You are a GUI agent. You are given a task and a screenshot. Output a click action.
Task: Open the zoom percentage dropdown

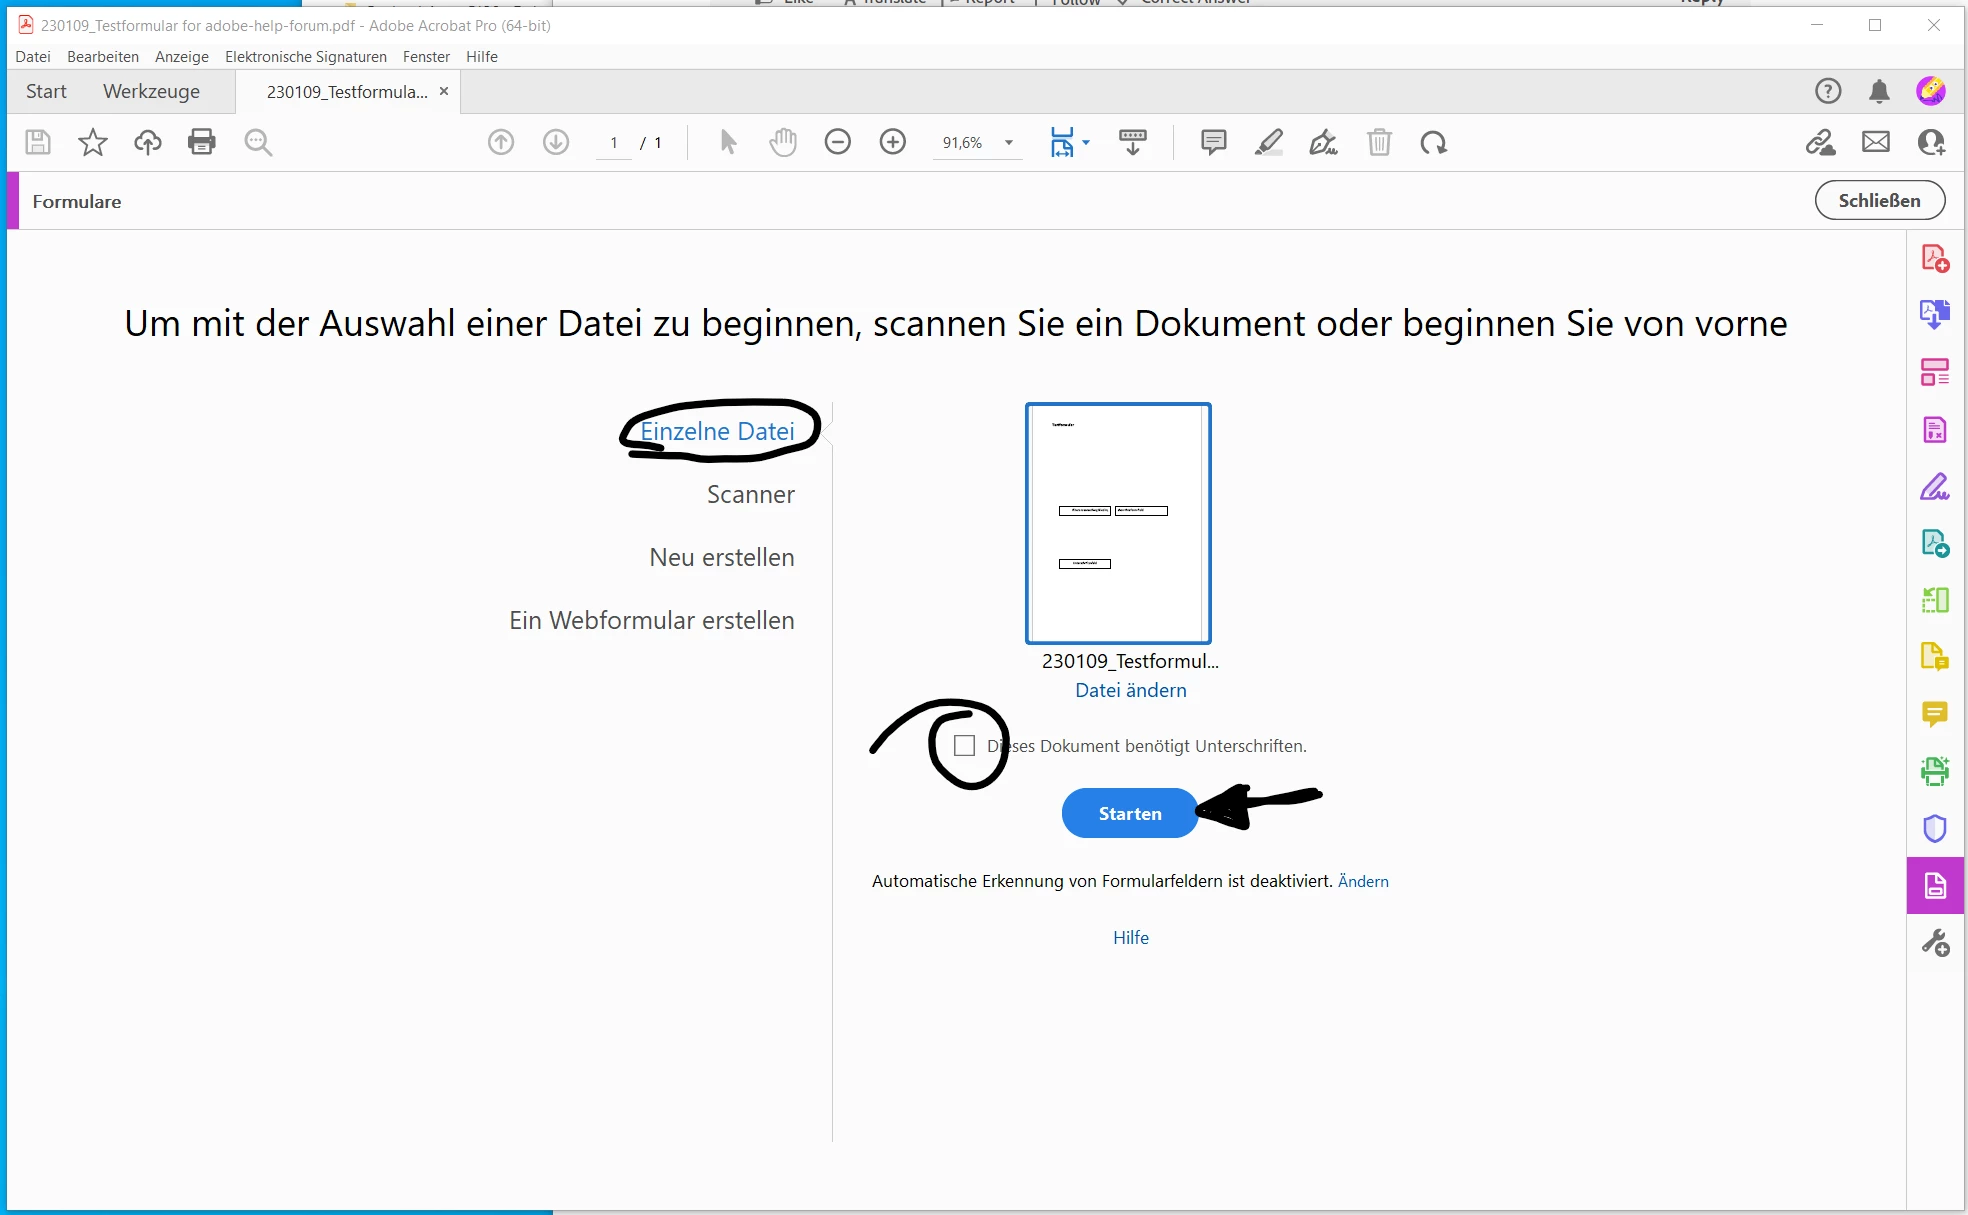tap(1009, 143)
